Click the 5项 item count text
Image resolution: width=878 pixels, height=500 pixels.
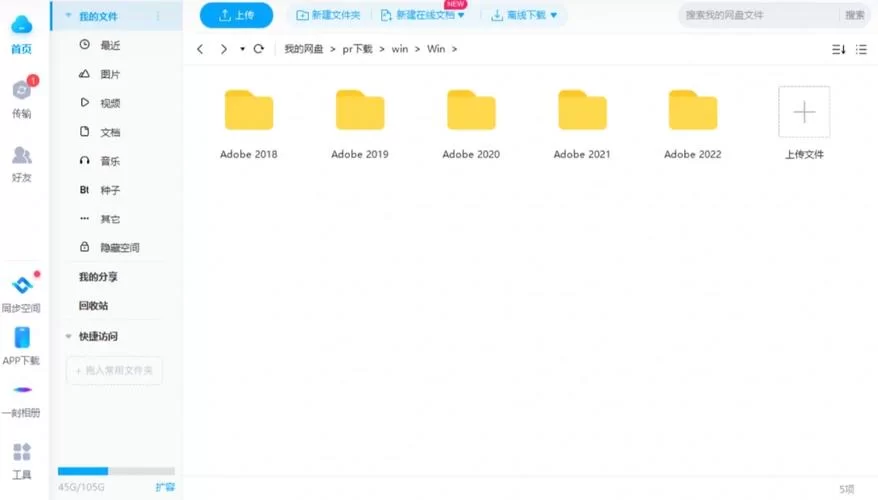[x=847, y=489]
